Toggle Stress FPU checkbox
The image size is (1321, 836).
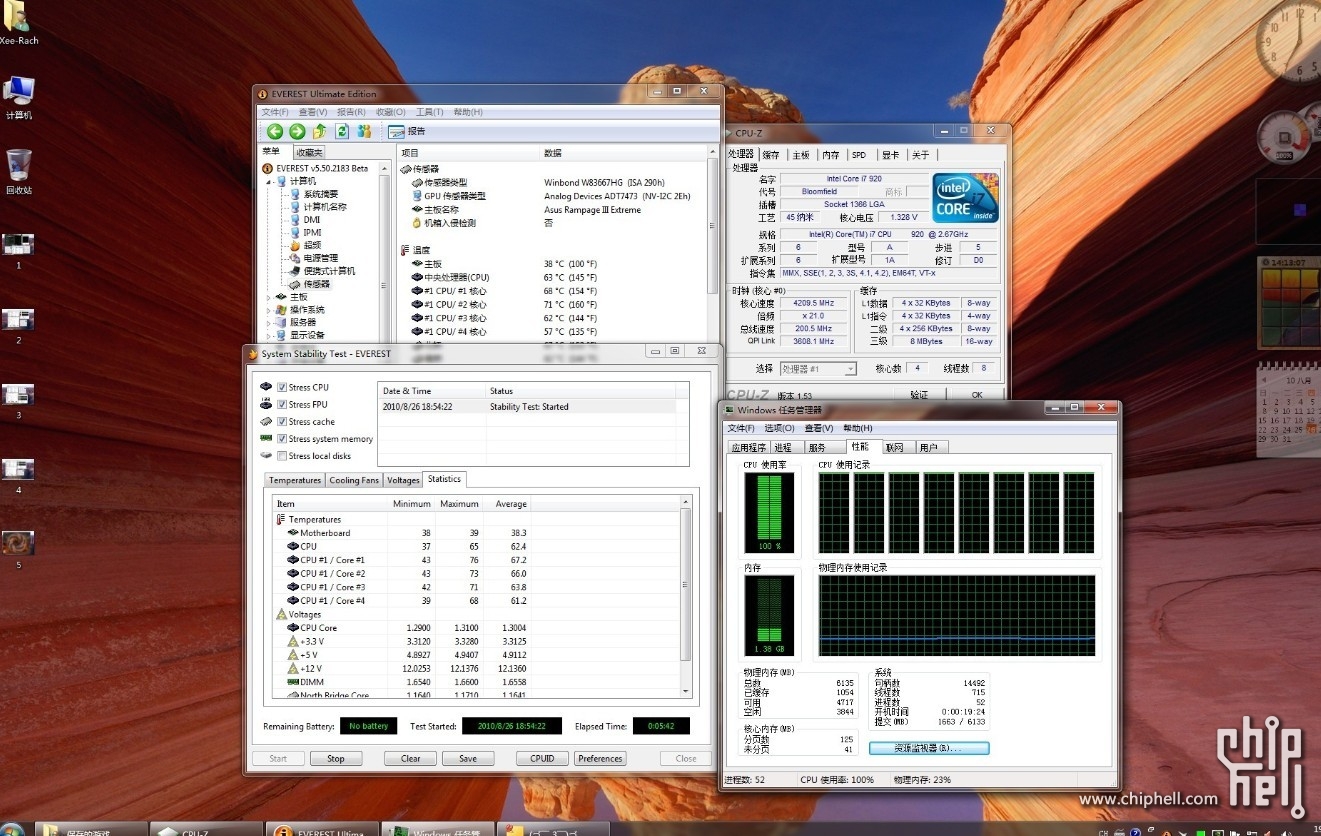[282, 404]
